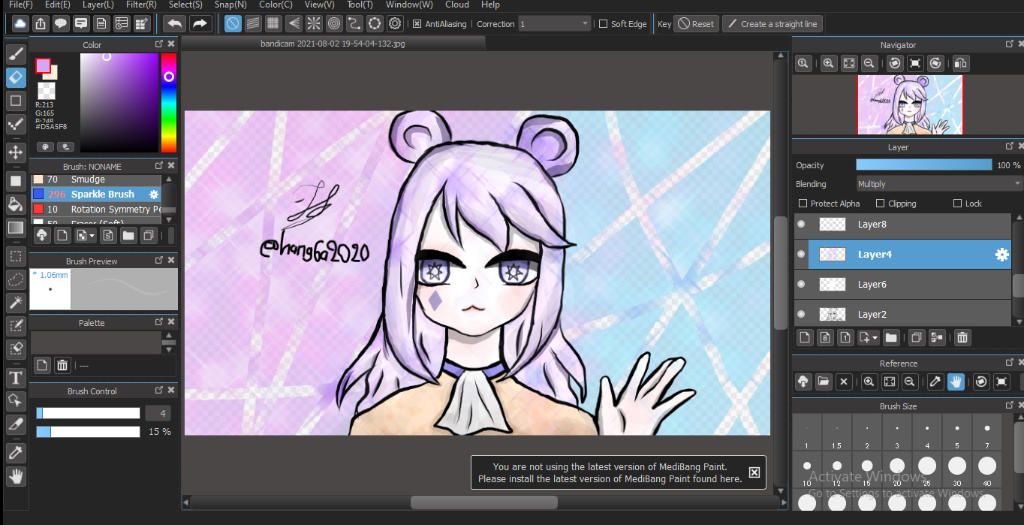The width and height of the screenshot is (1024, 525).
Task: Delete layer with trash icon
Action: point(962,338)
